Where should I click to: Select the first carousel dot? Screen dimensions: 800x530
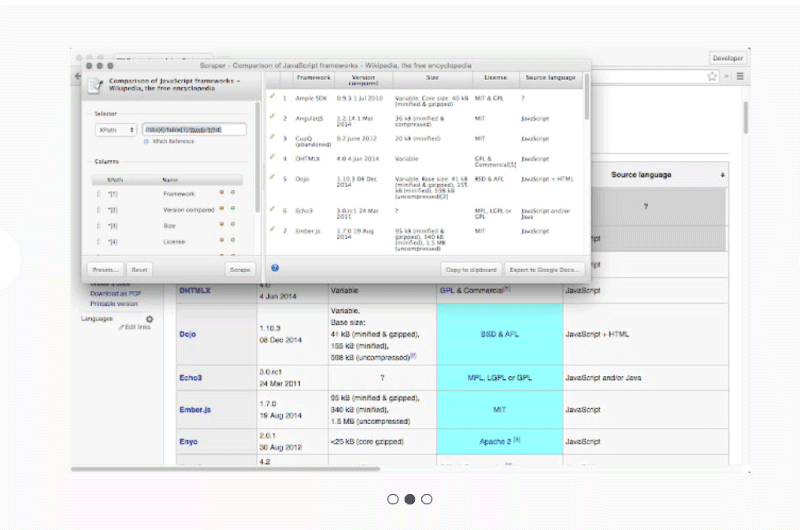[x=393, y=499]
